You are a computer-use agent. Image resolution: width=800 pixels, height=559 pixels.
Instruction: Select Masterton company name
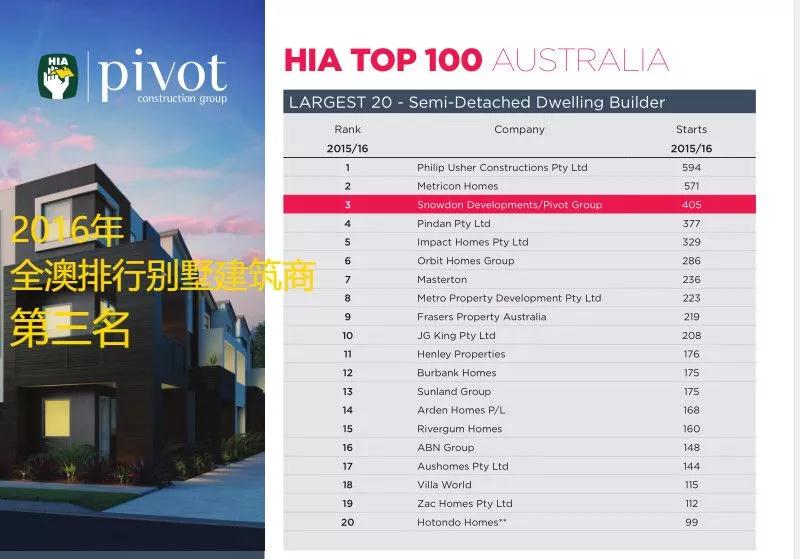point(442,280)
